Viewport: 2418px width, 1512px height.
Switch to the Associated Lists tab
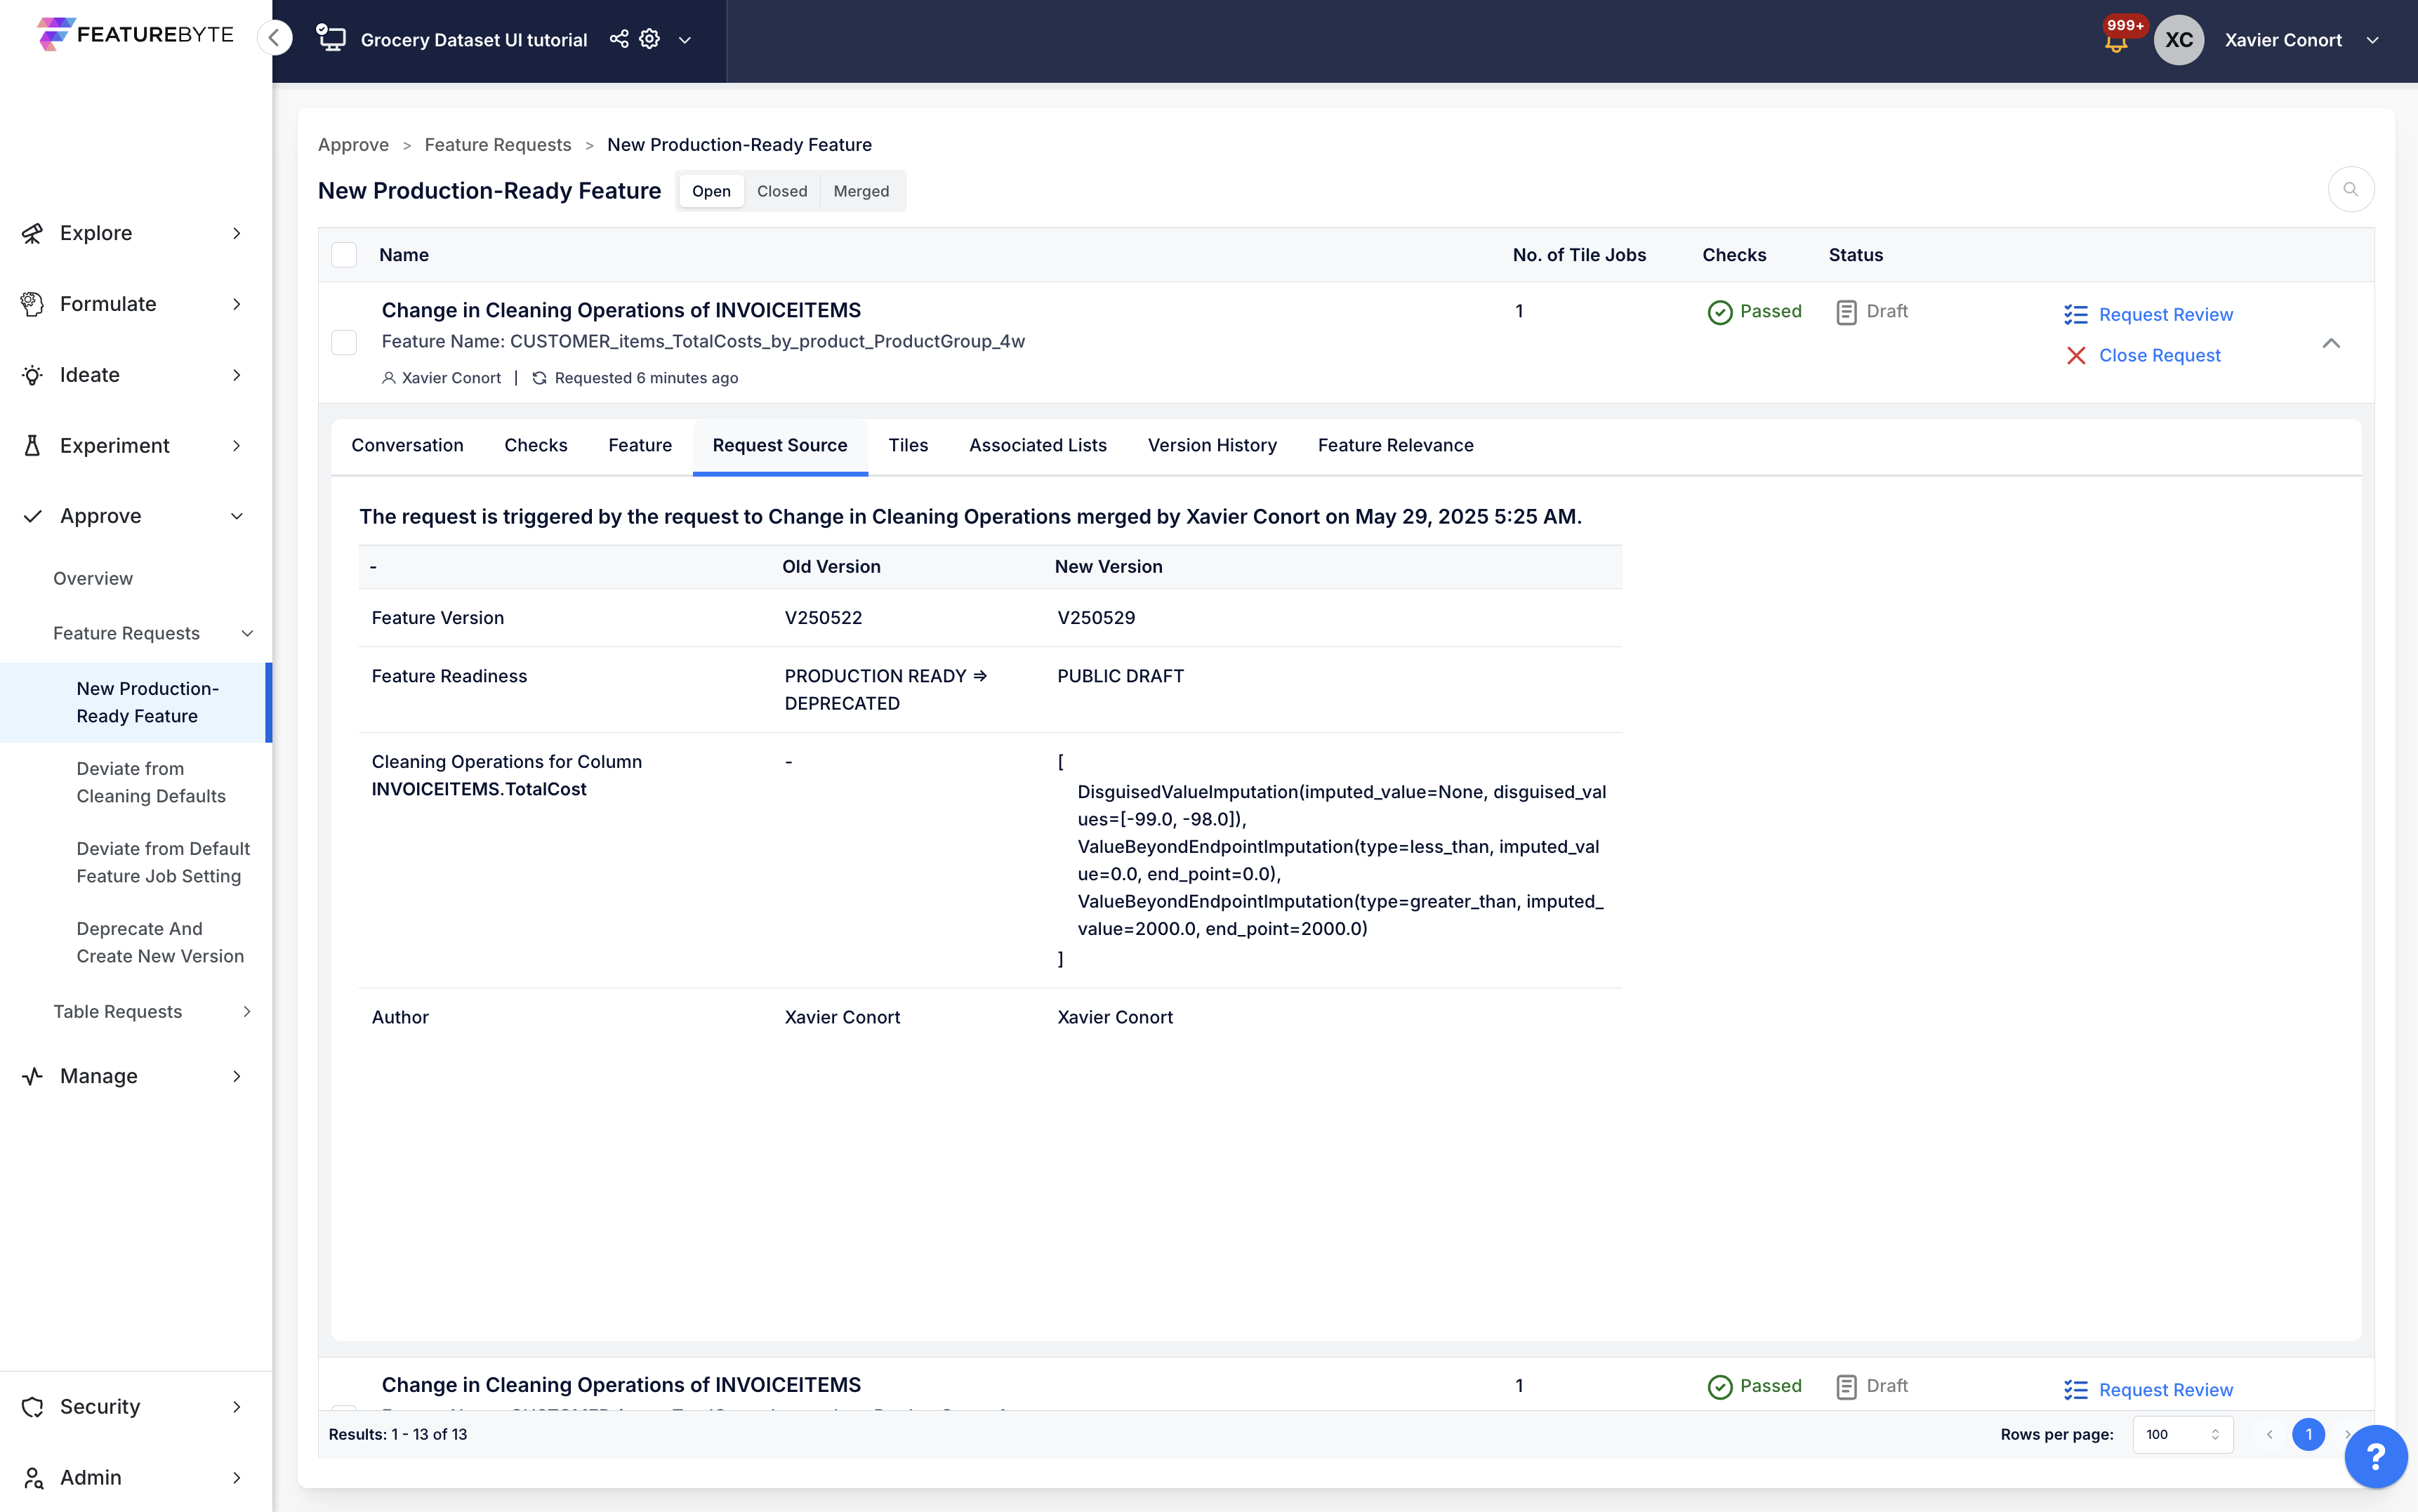[x=1038, y=445]
